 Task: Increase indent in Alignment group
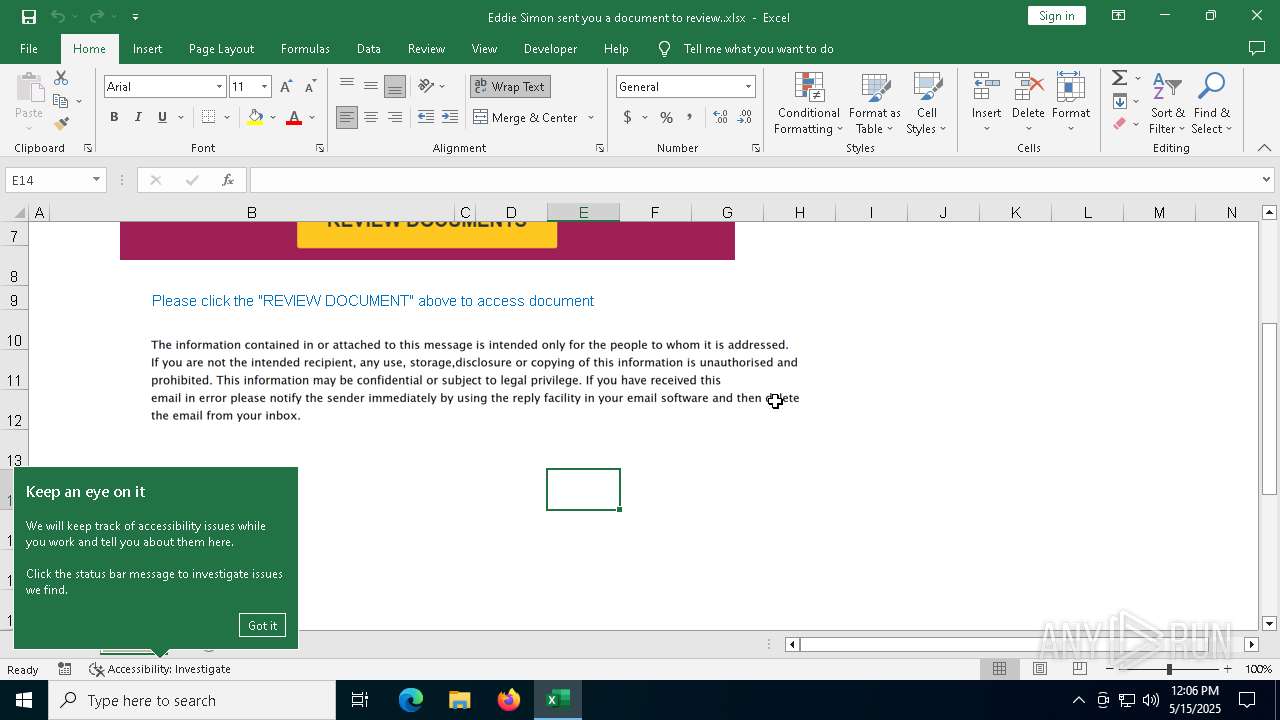click(451, 117)
